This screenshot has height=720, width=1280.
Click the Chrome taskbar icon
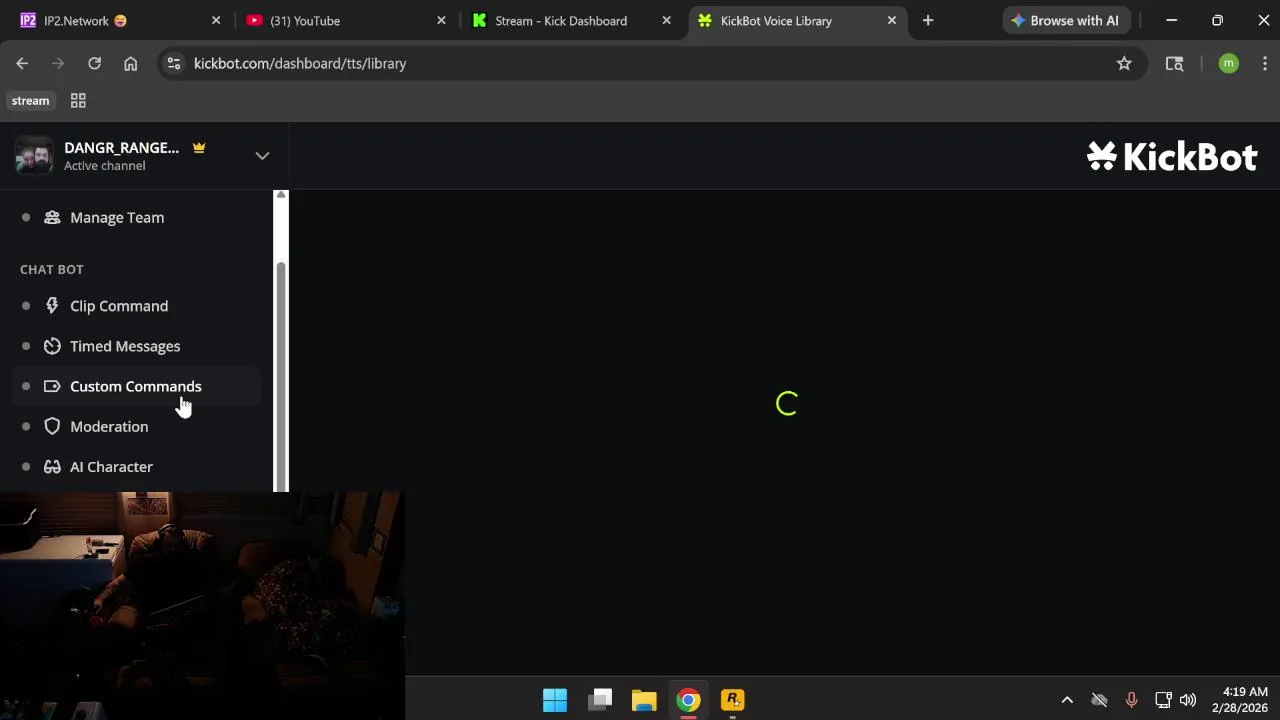(688, 700)
